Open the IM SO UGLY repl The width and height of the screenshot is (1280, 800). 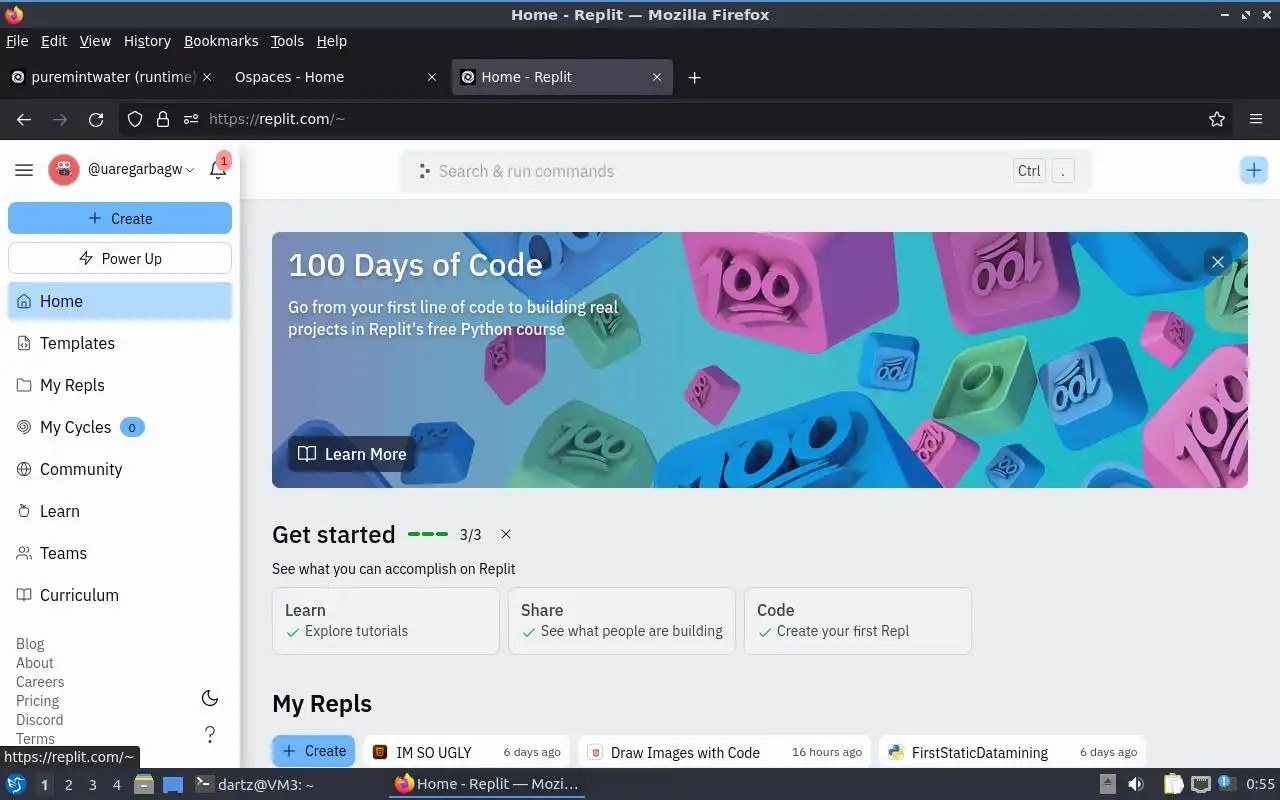click(466, 752)
